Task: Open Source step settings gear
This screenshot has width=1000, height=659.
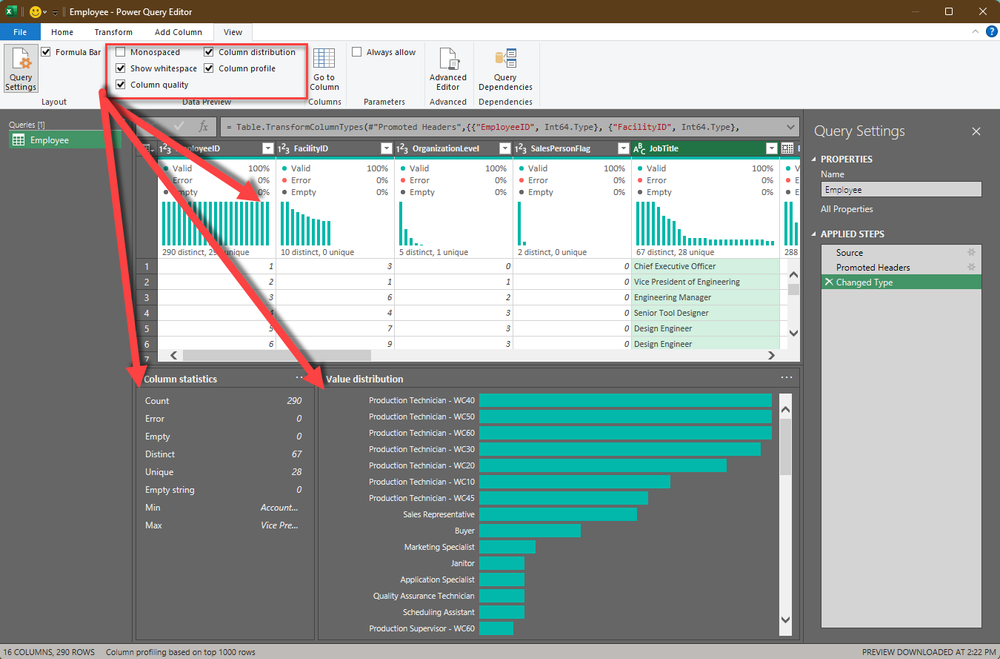Action: click(971, 253)
